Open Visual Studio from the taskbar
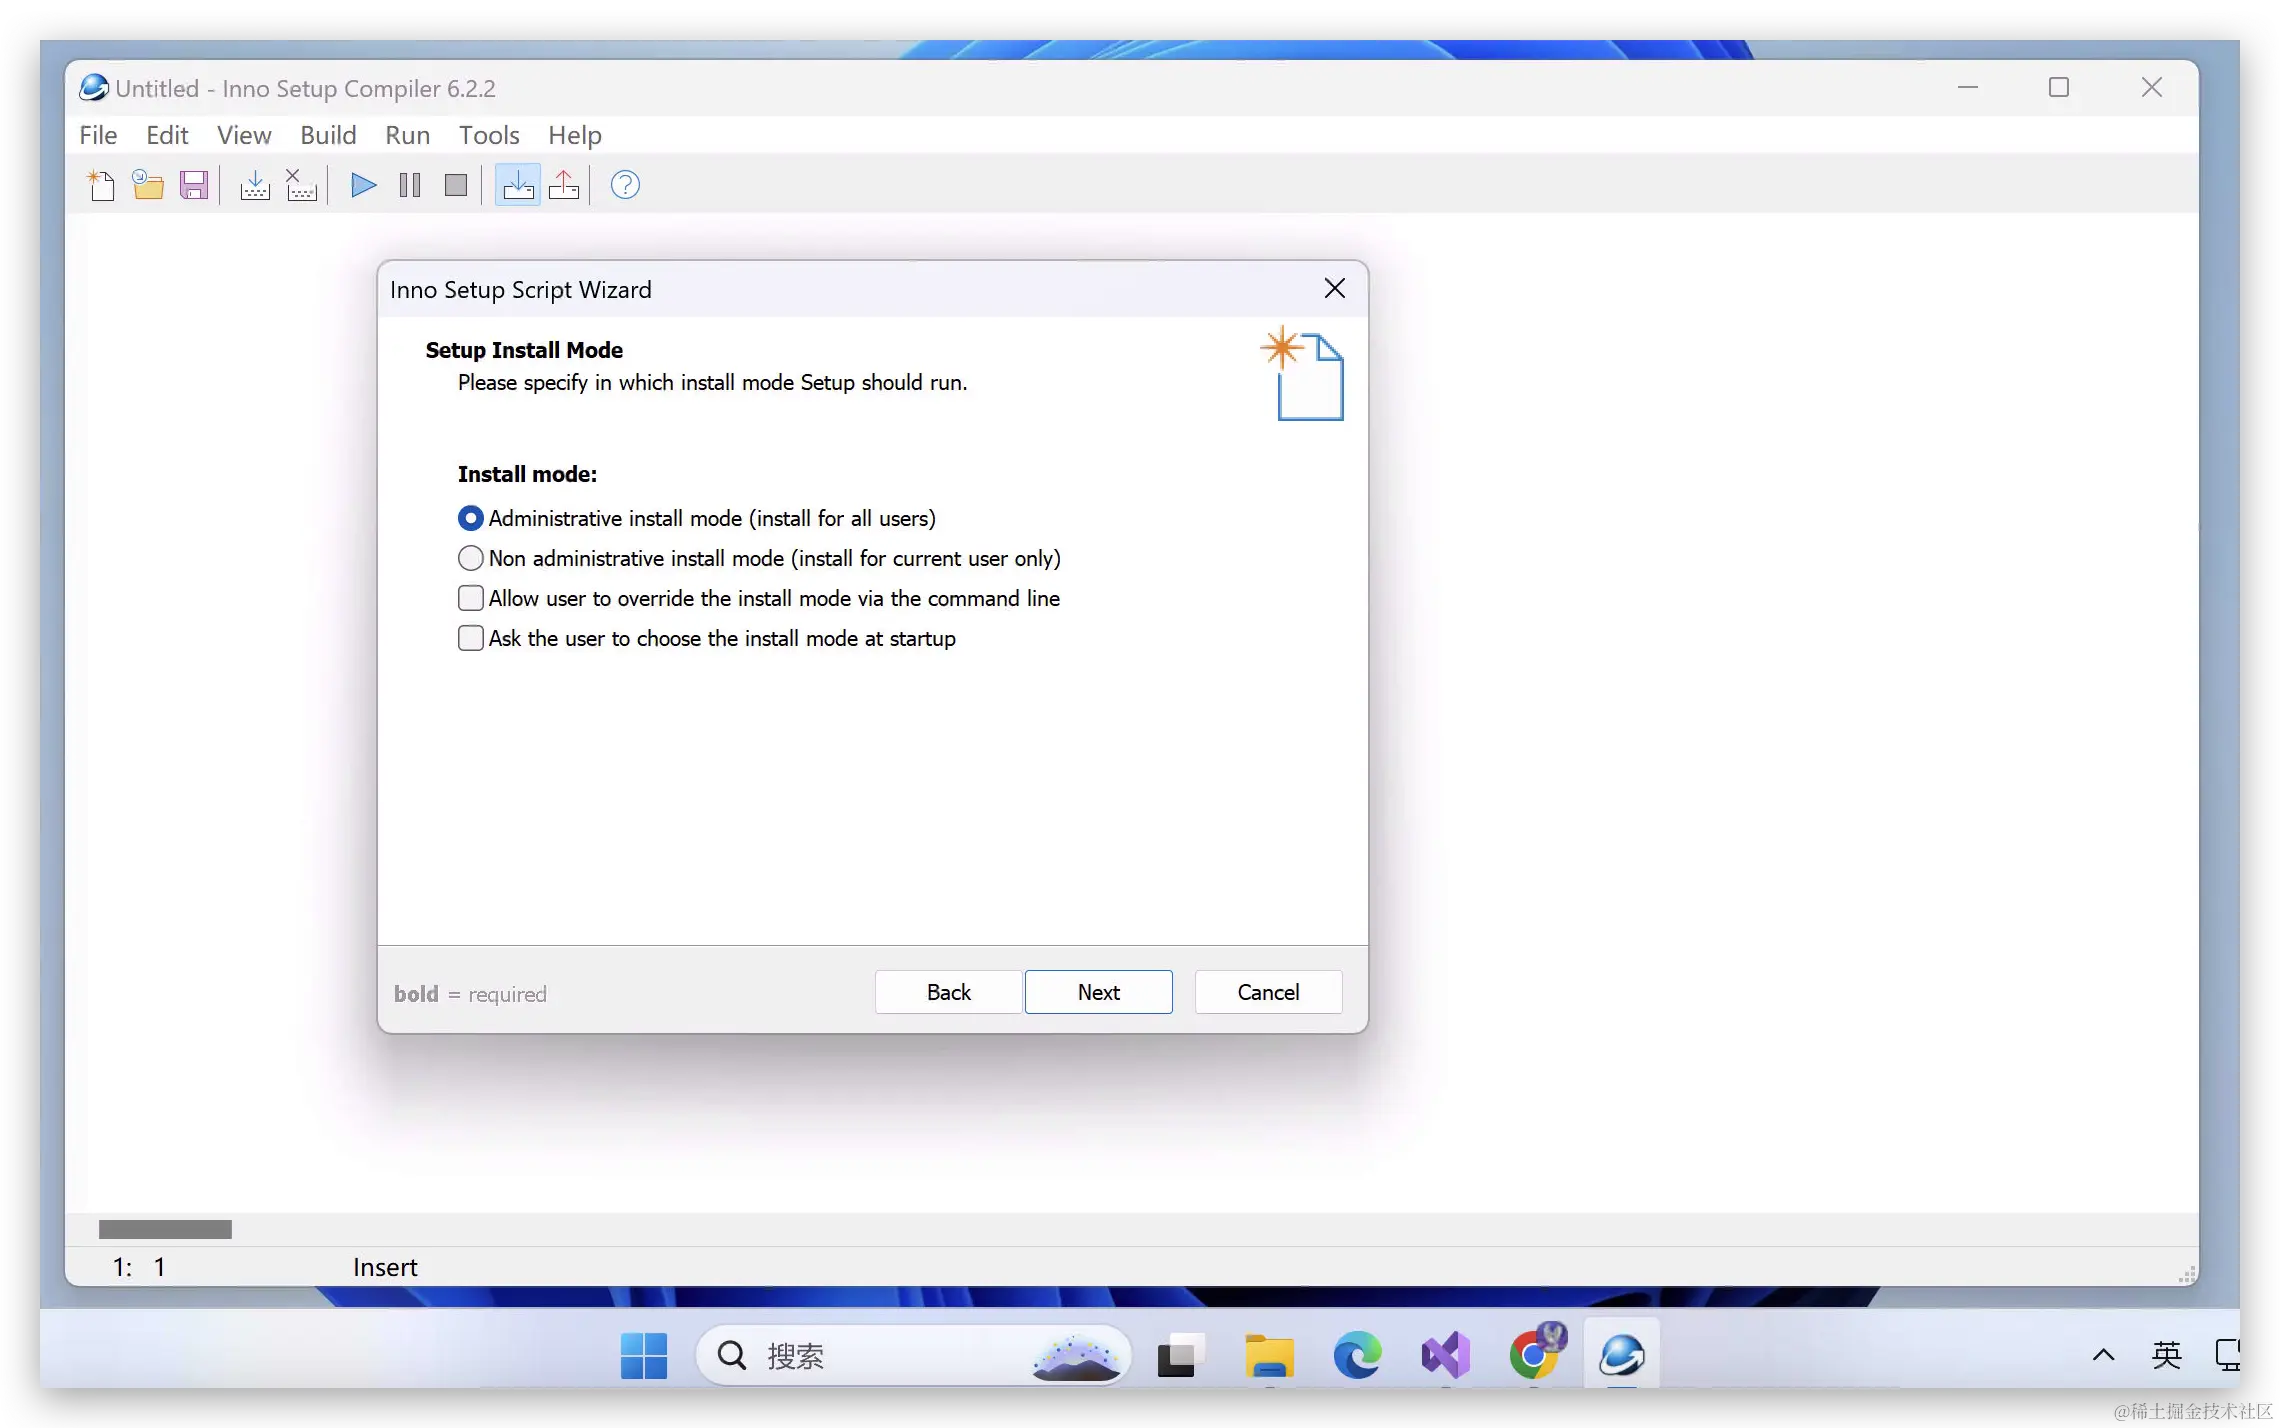 pyautogui.click(x=1446, y=1356)
